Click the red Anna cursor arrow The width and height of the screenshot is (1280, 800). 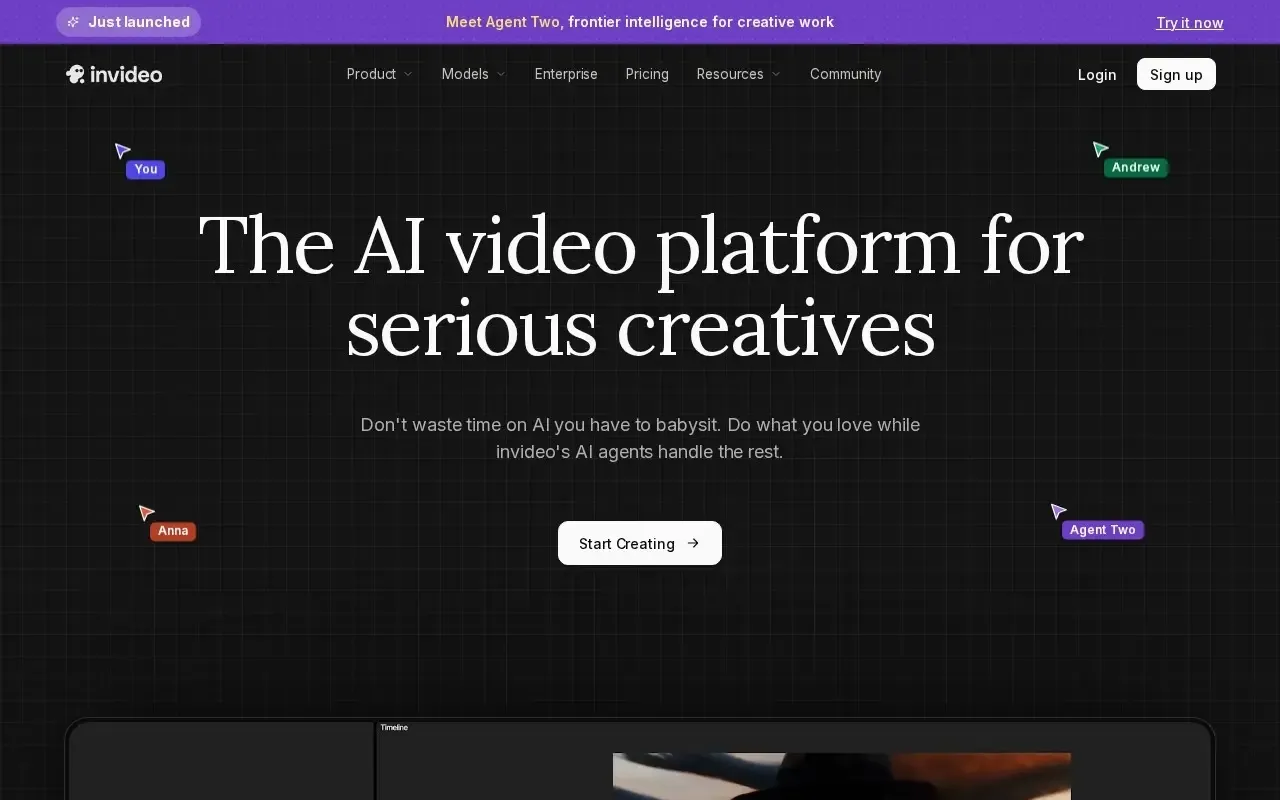[146, 513]
